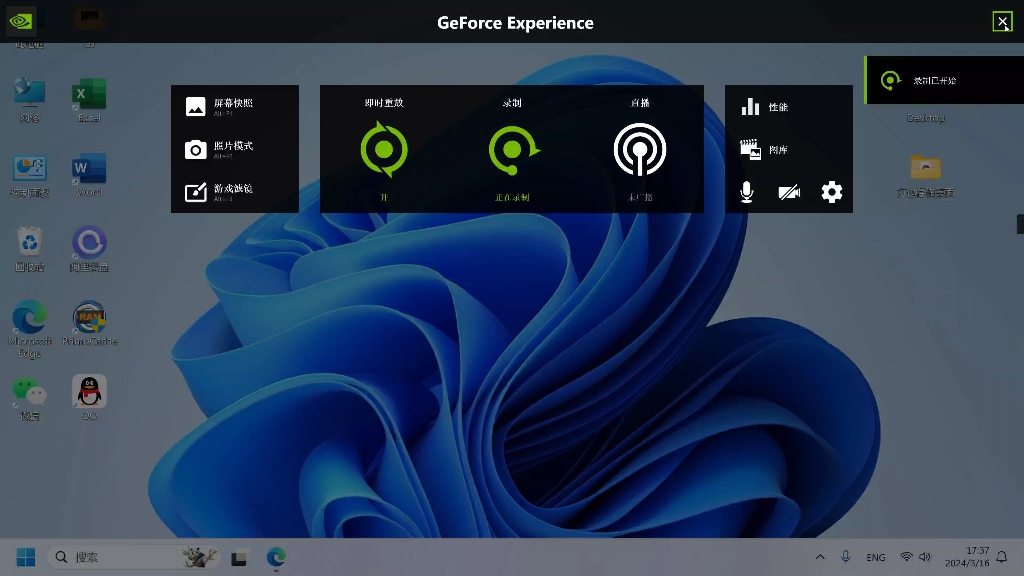This screenshot has width=1024, height=576.
Task: Open the Wi-Fi network tray icon
Action: (x=906, y=557)
